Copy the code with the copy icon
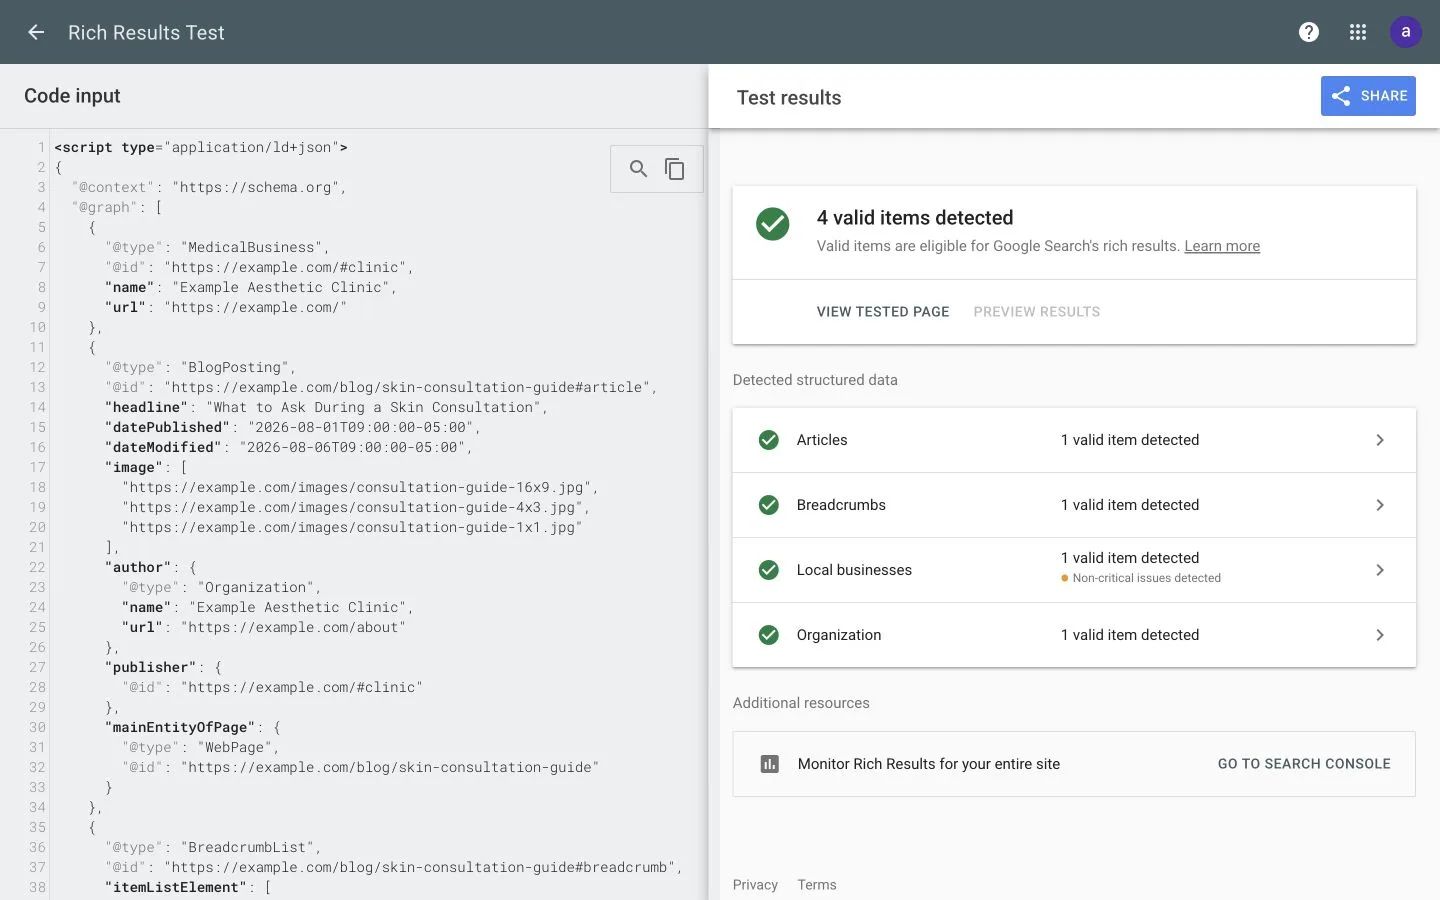 pos(675,169)
